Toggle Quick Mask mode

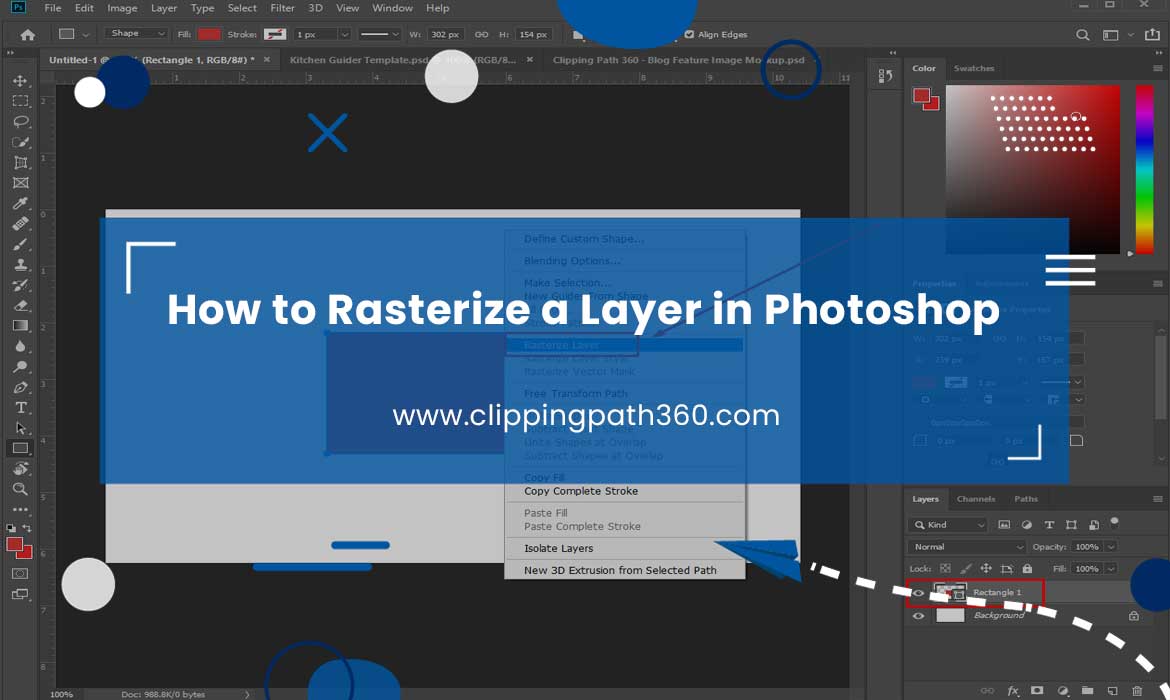tap(20, 573)
